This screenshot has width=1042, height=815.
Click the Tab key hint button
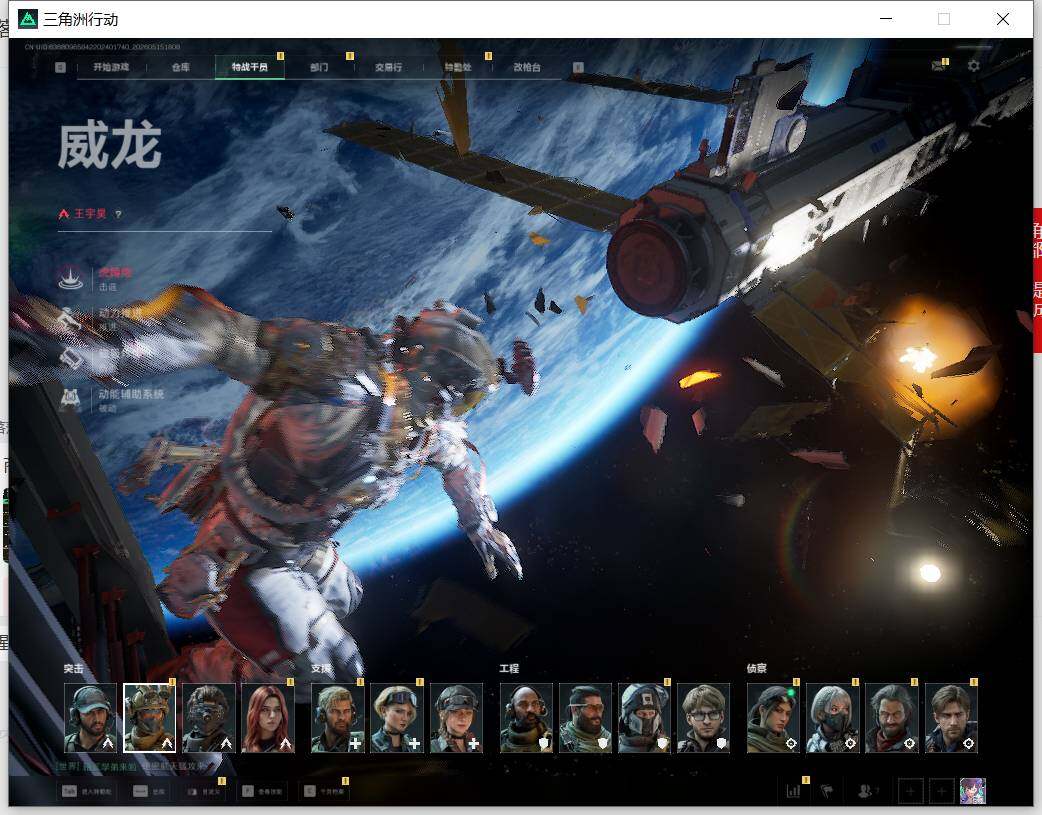coord(86,791)
